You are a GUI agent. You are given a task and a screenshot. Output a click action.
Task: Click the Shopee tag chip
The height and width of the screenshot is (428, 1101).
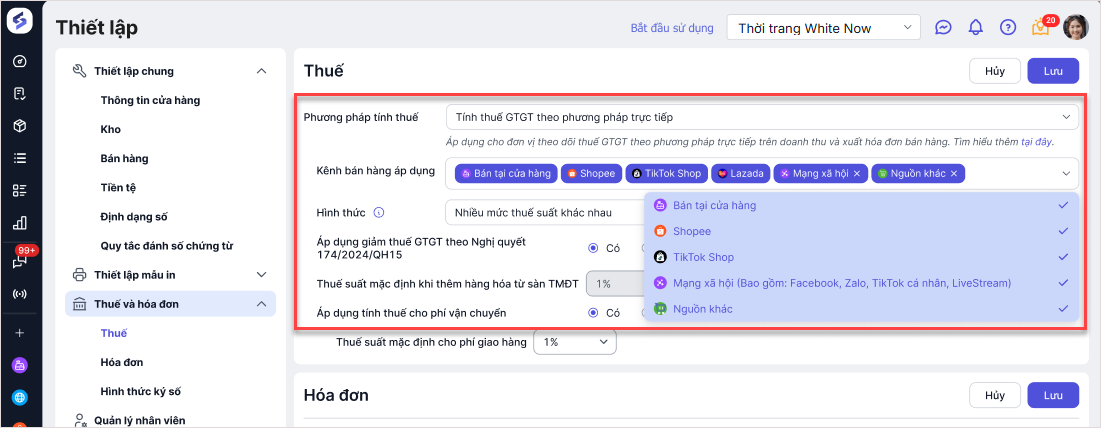pyautogui.click(x=593, y=174)
